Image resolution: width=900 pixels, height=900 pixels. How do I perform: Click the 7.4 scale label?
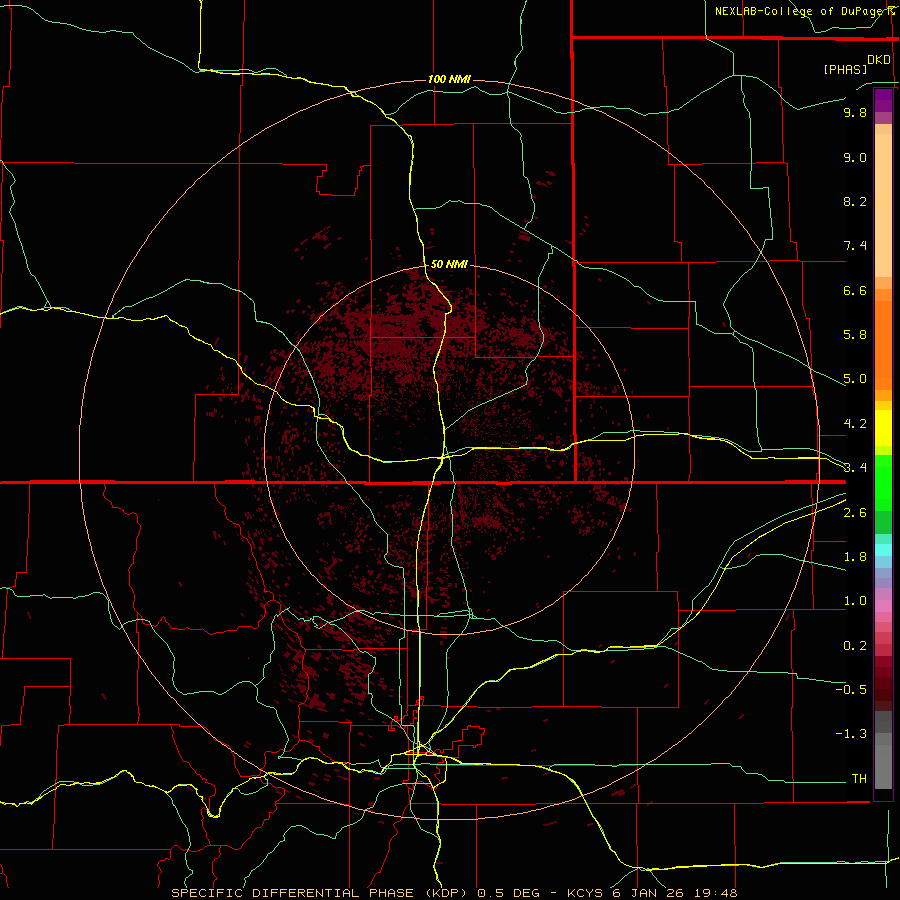pos(855,246)
